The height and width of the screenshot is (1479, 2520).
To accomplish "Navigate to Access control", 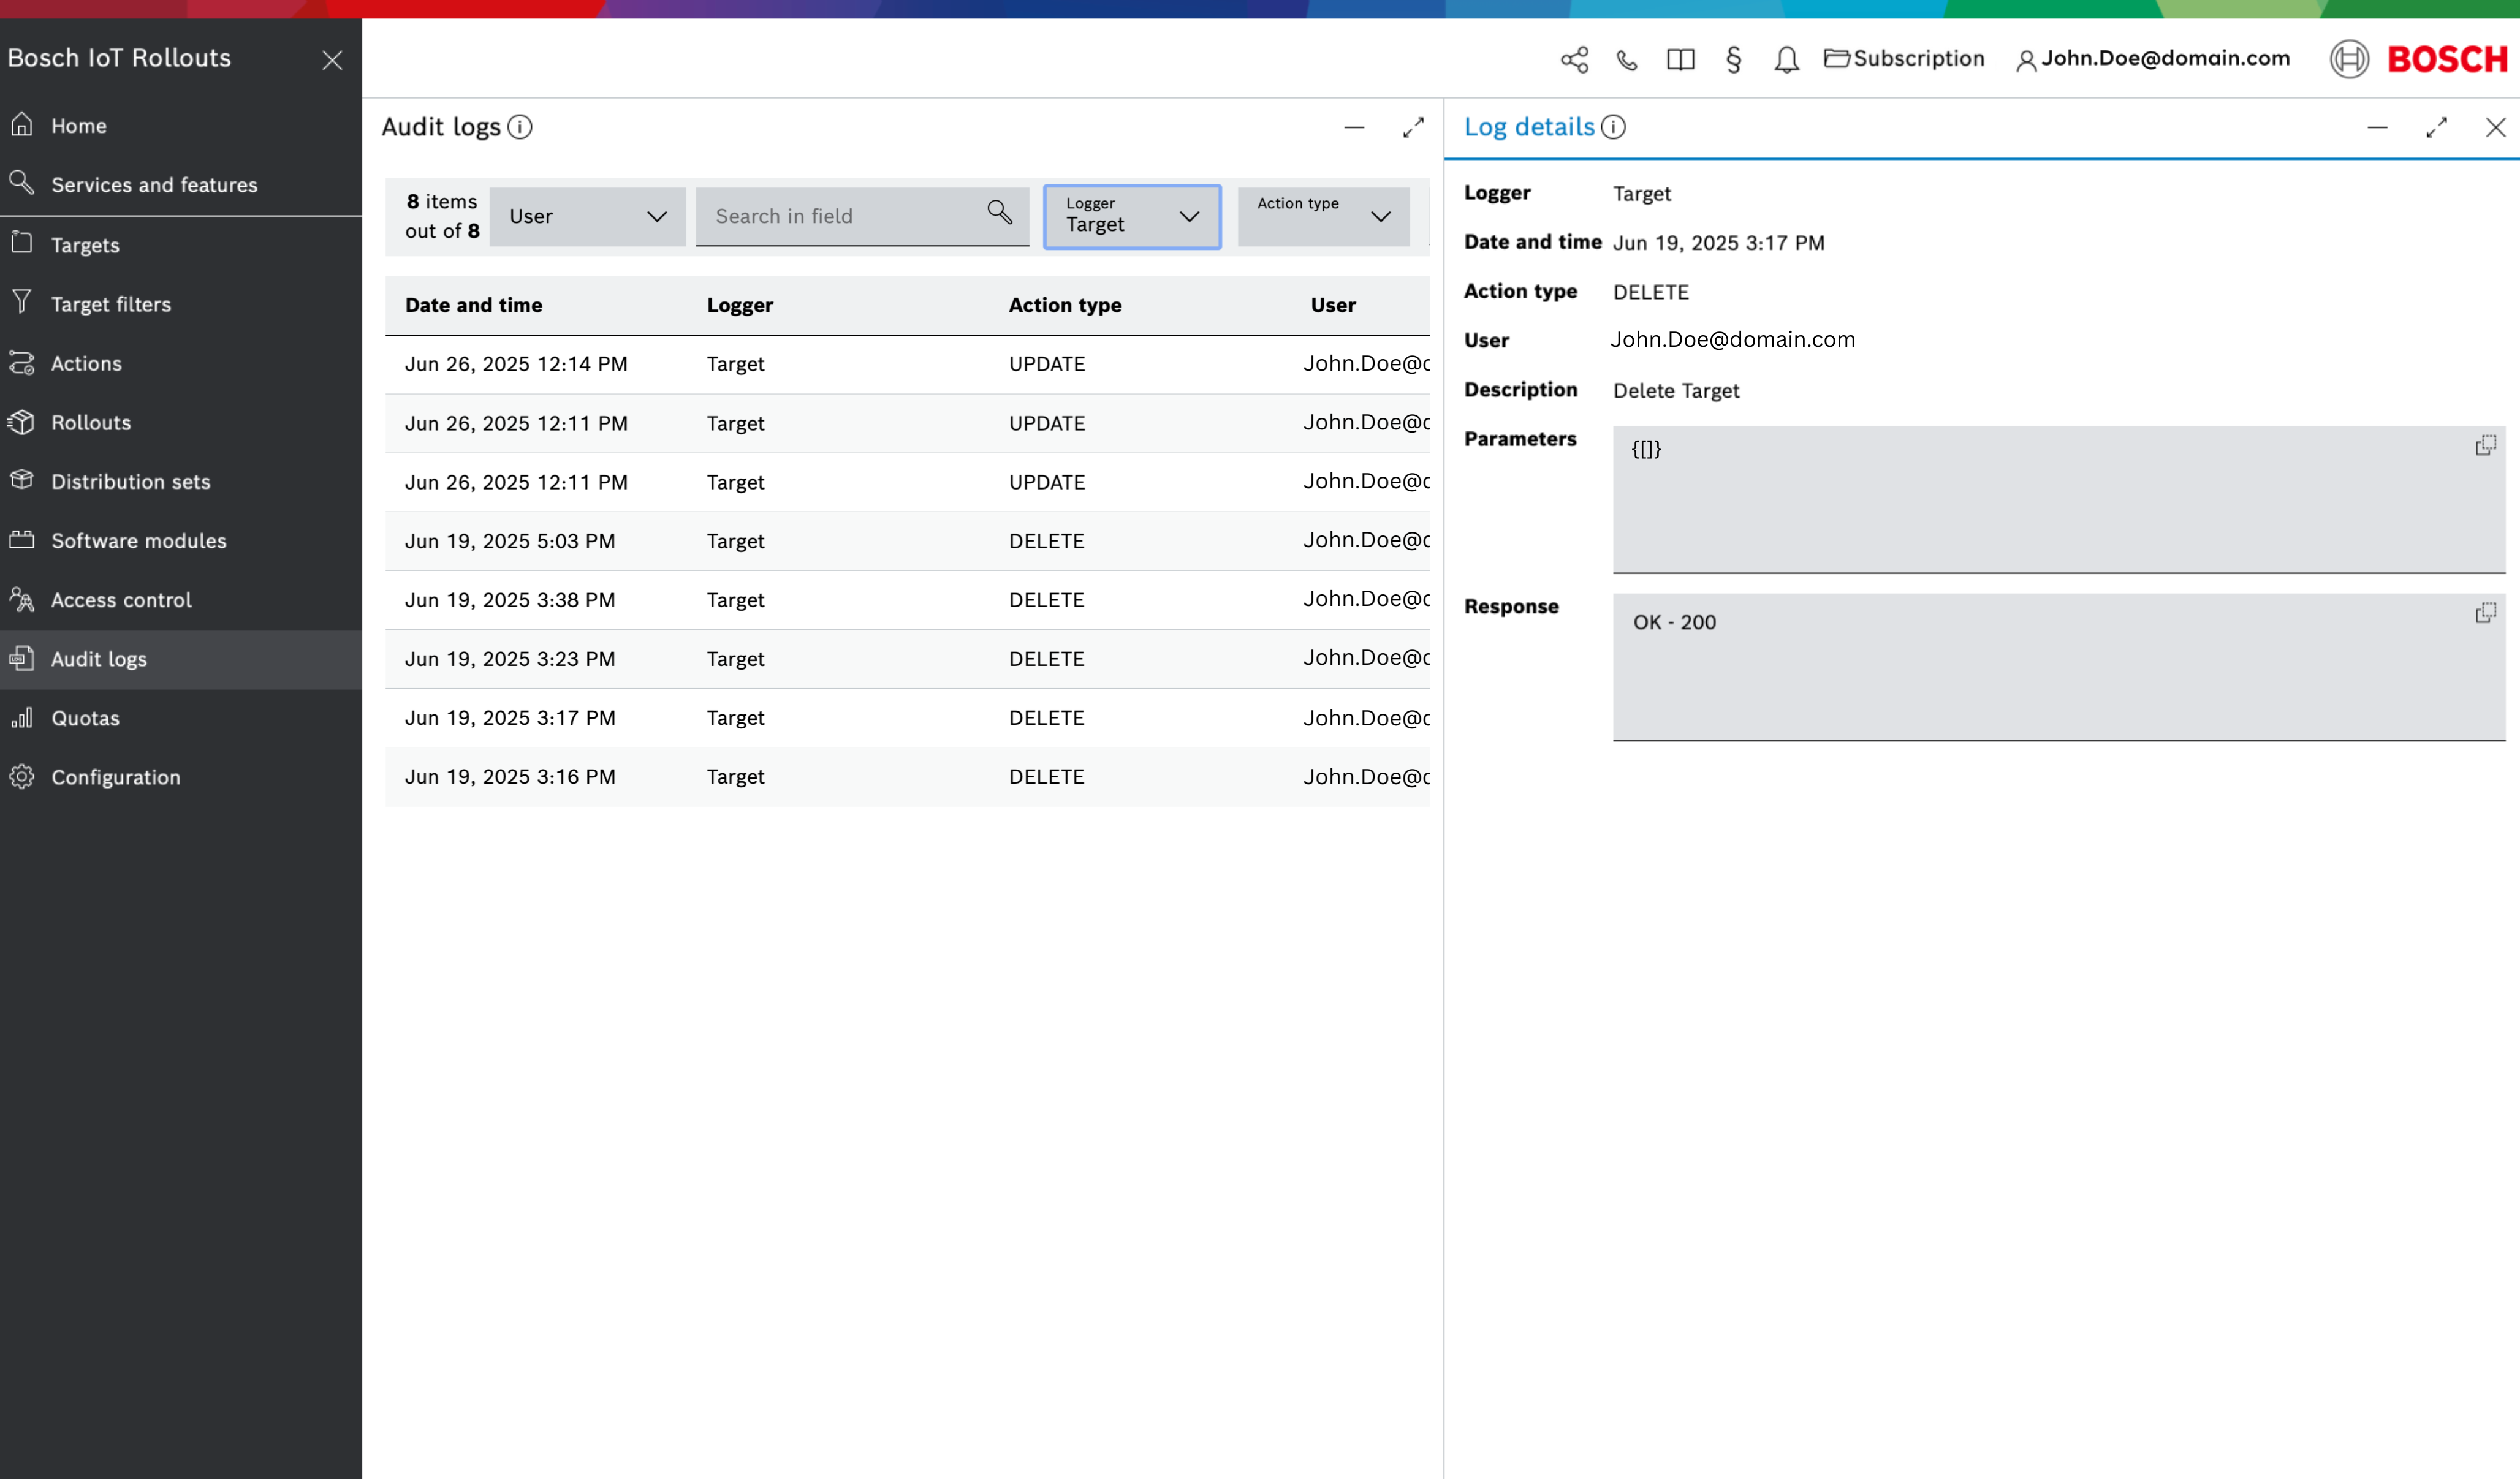I will pyautogui.click(x=121, y=600).
